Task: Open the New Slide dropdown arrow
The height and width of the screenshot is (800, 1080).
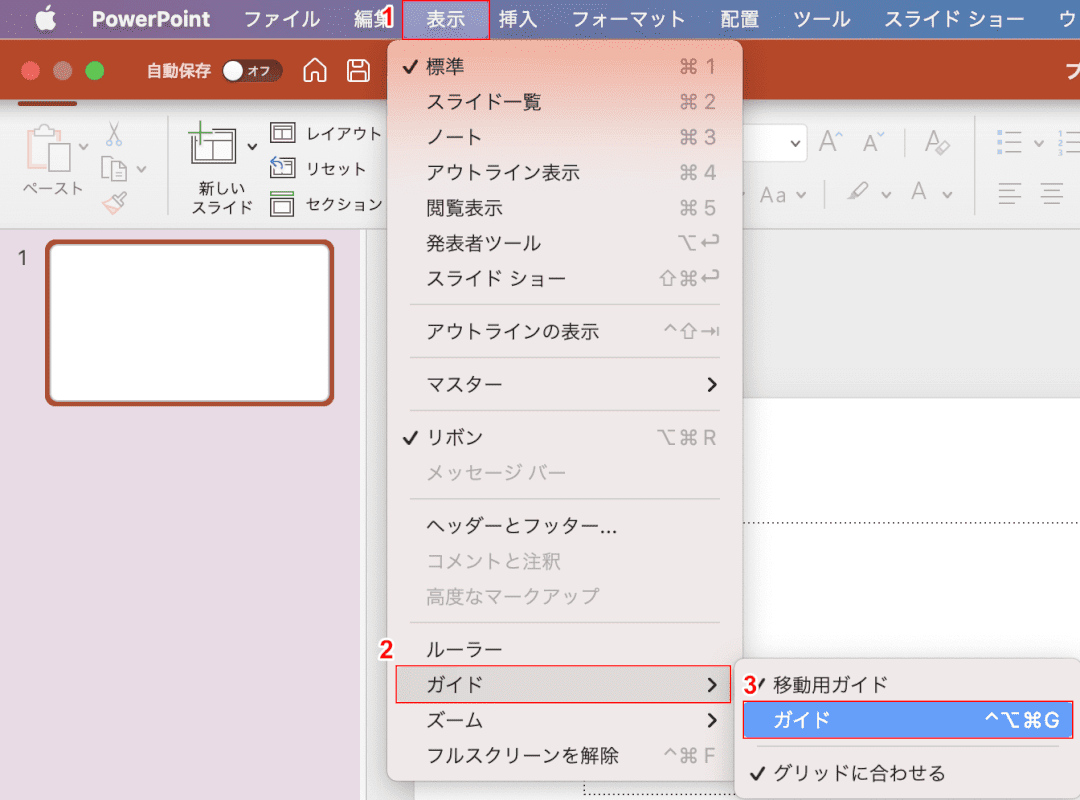Action: (x=252, y=146)
